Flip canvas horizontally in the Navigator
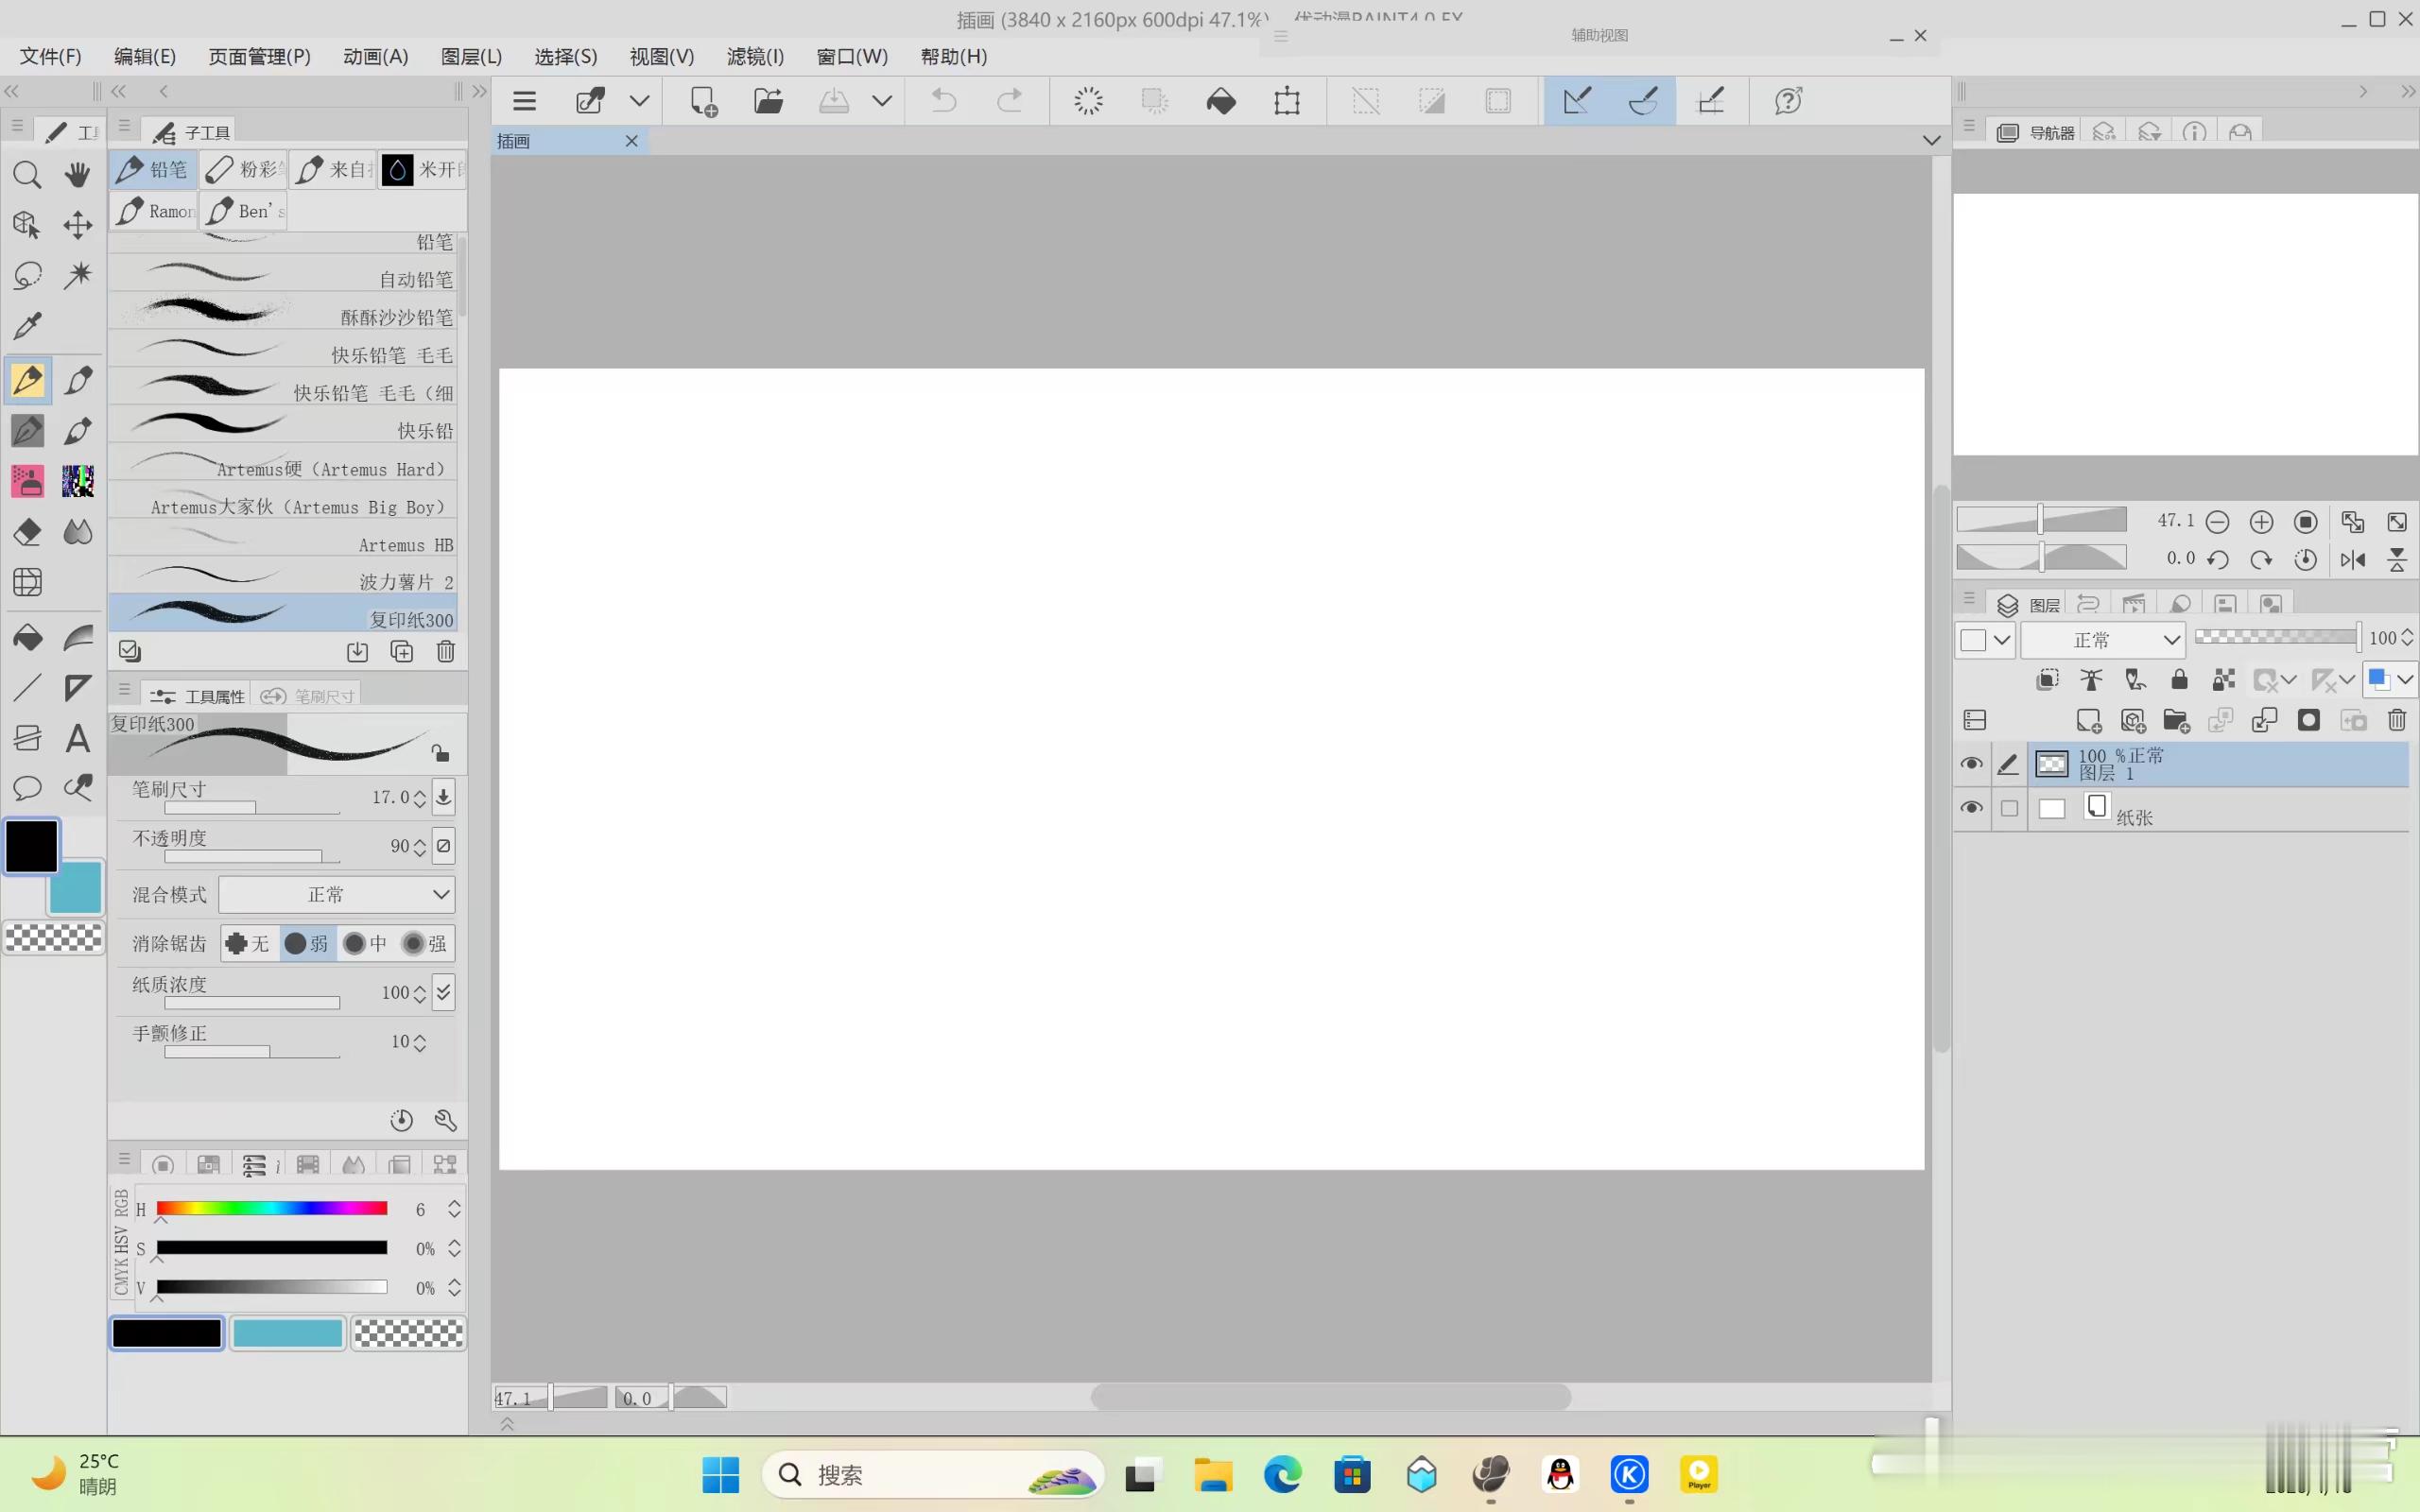Image resolution: width=2420 pixels, height=1512 pixels. click(2352, 560)
